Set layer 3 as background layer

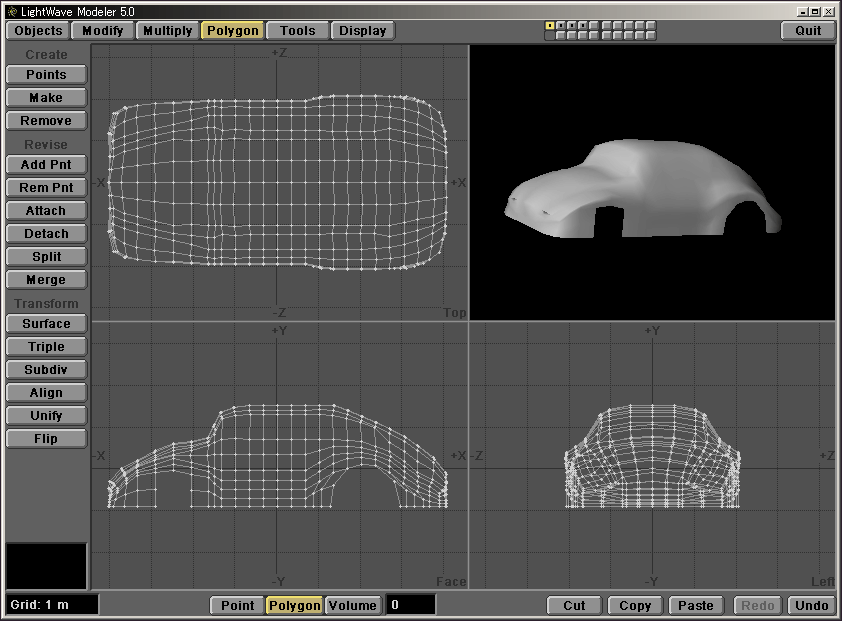pyautogui.click(x=572, y=36)
